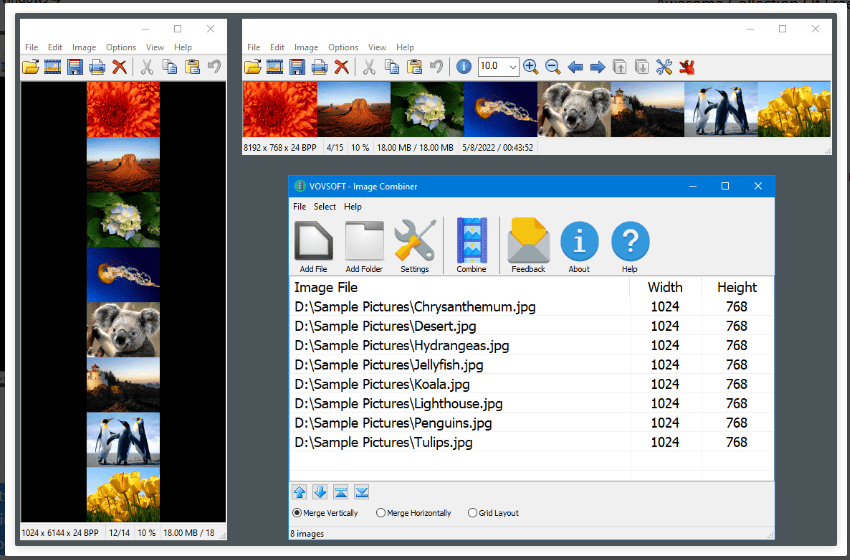This screenshot has height=560, width=850.
Task: Click save disk icon in top viewer
Action: [297, 67]
